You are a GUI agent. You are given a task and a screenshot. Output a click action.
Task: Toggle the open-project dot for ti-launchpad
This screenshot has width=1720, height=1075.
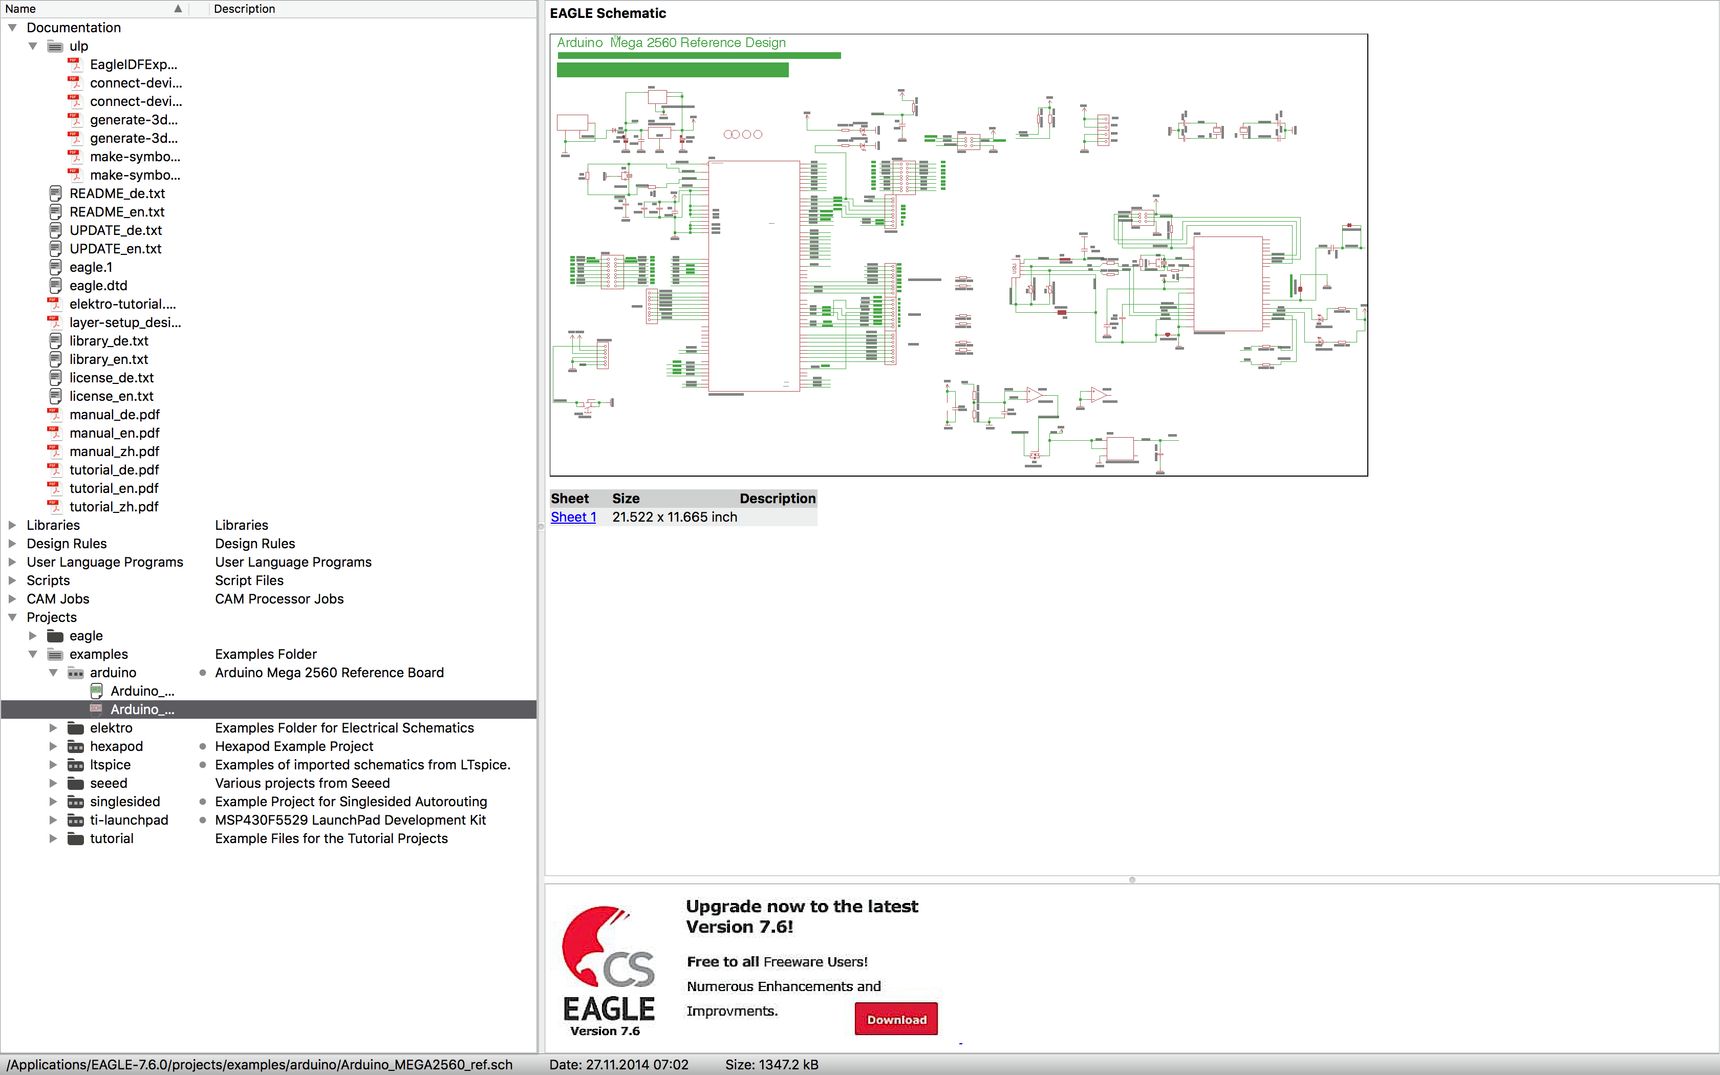[x=203, y=820]
